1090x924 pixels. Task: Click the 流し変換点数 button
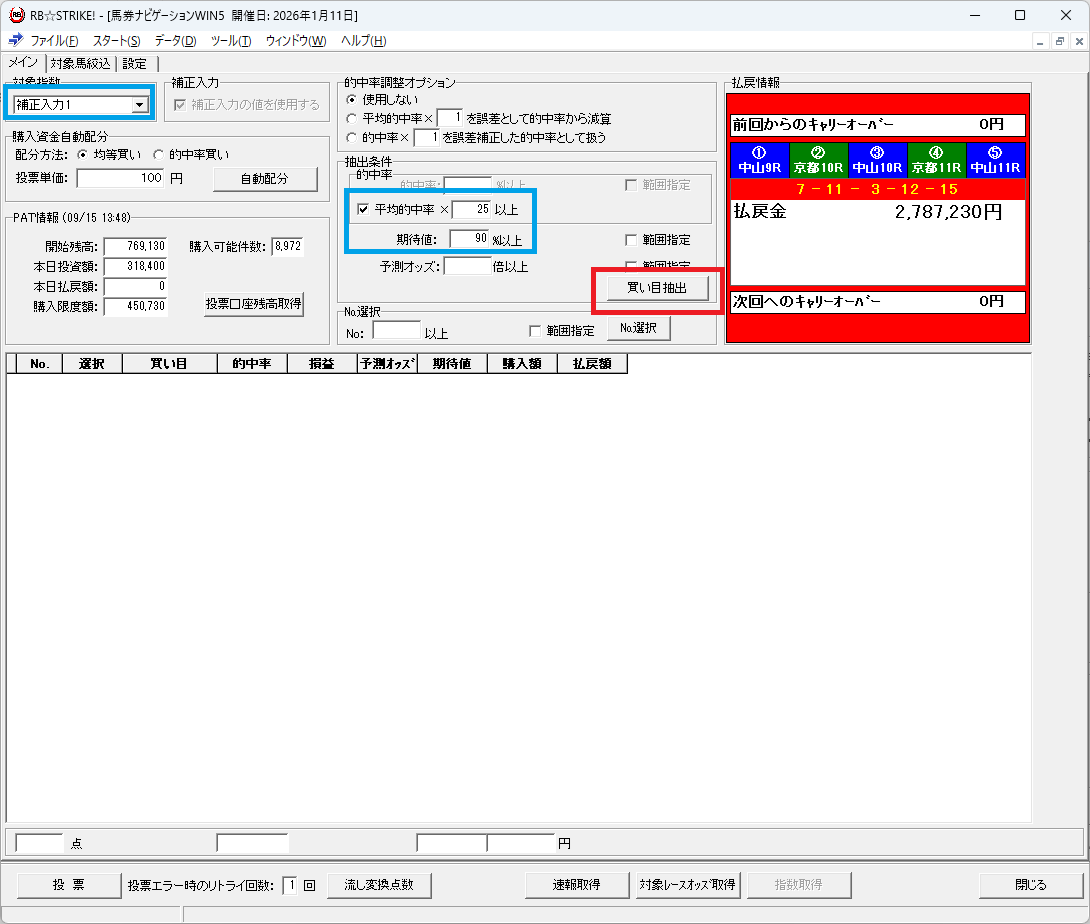point(380,885)
